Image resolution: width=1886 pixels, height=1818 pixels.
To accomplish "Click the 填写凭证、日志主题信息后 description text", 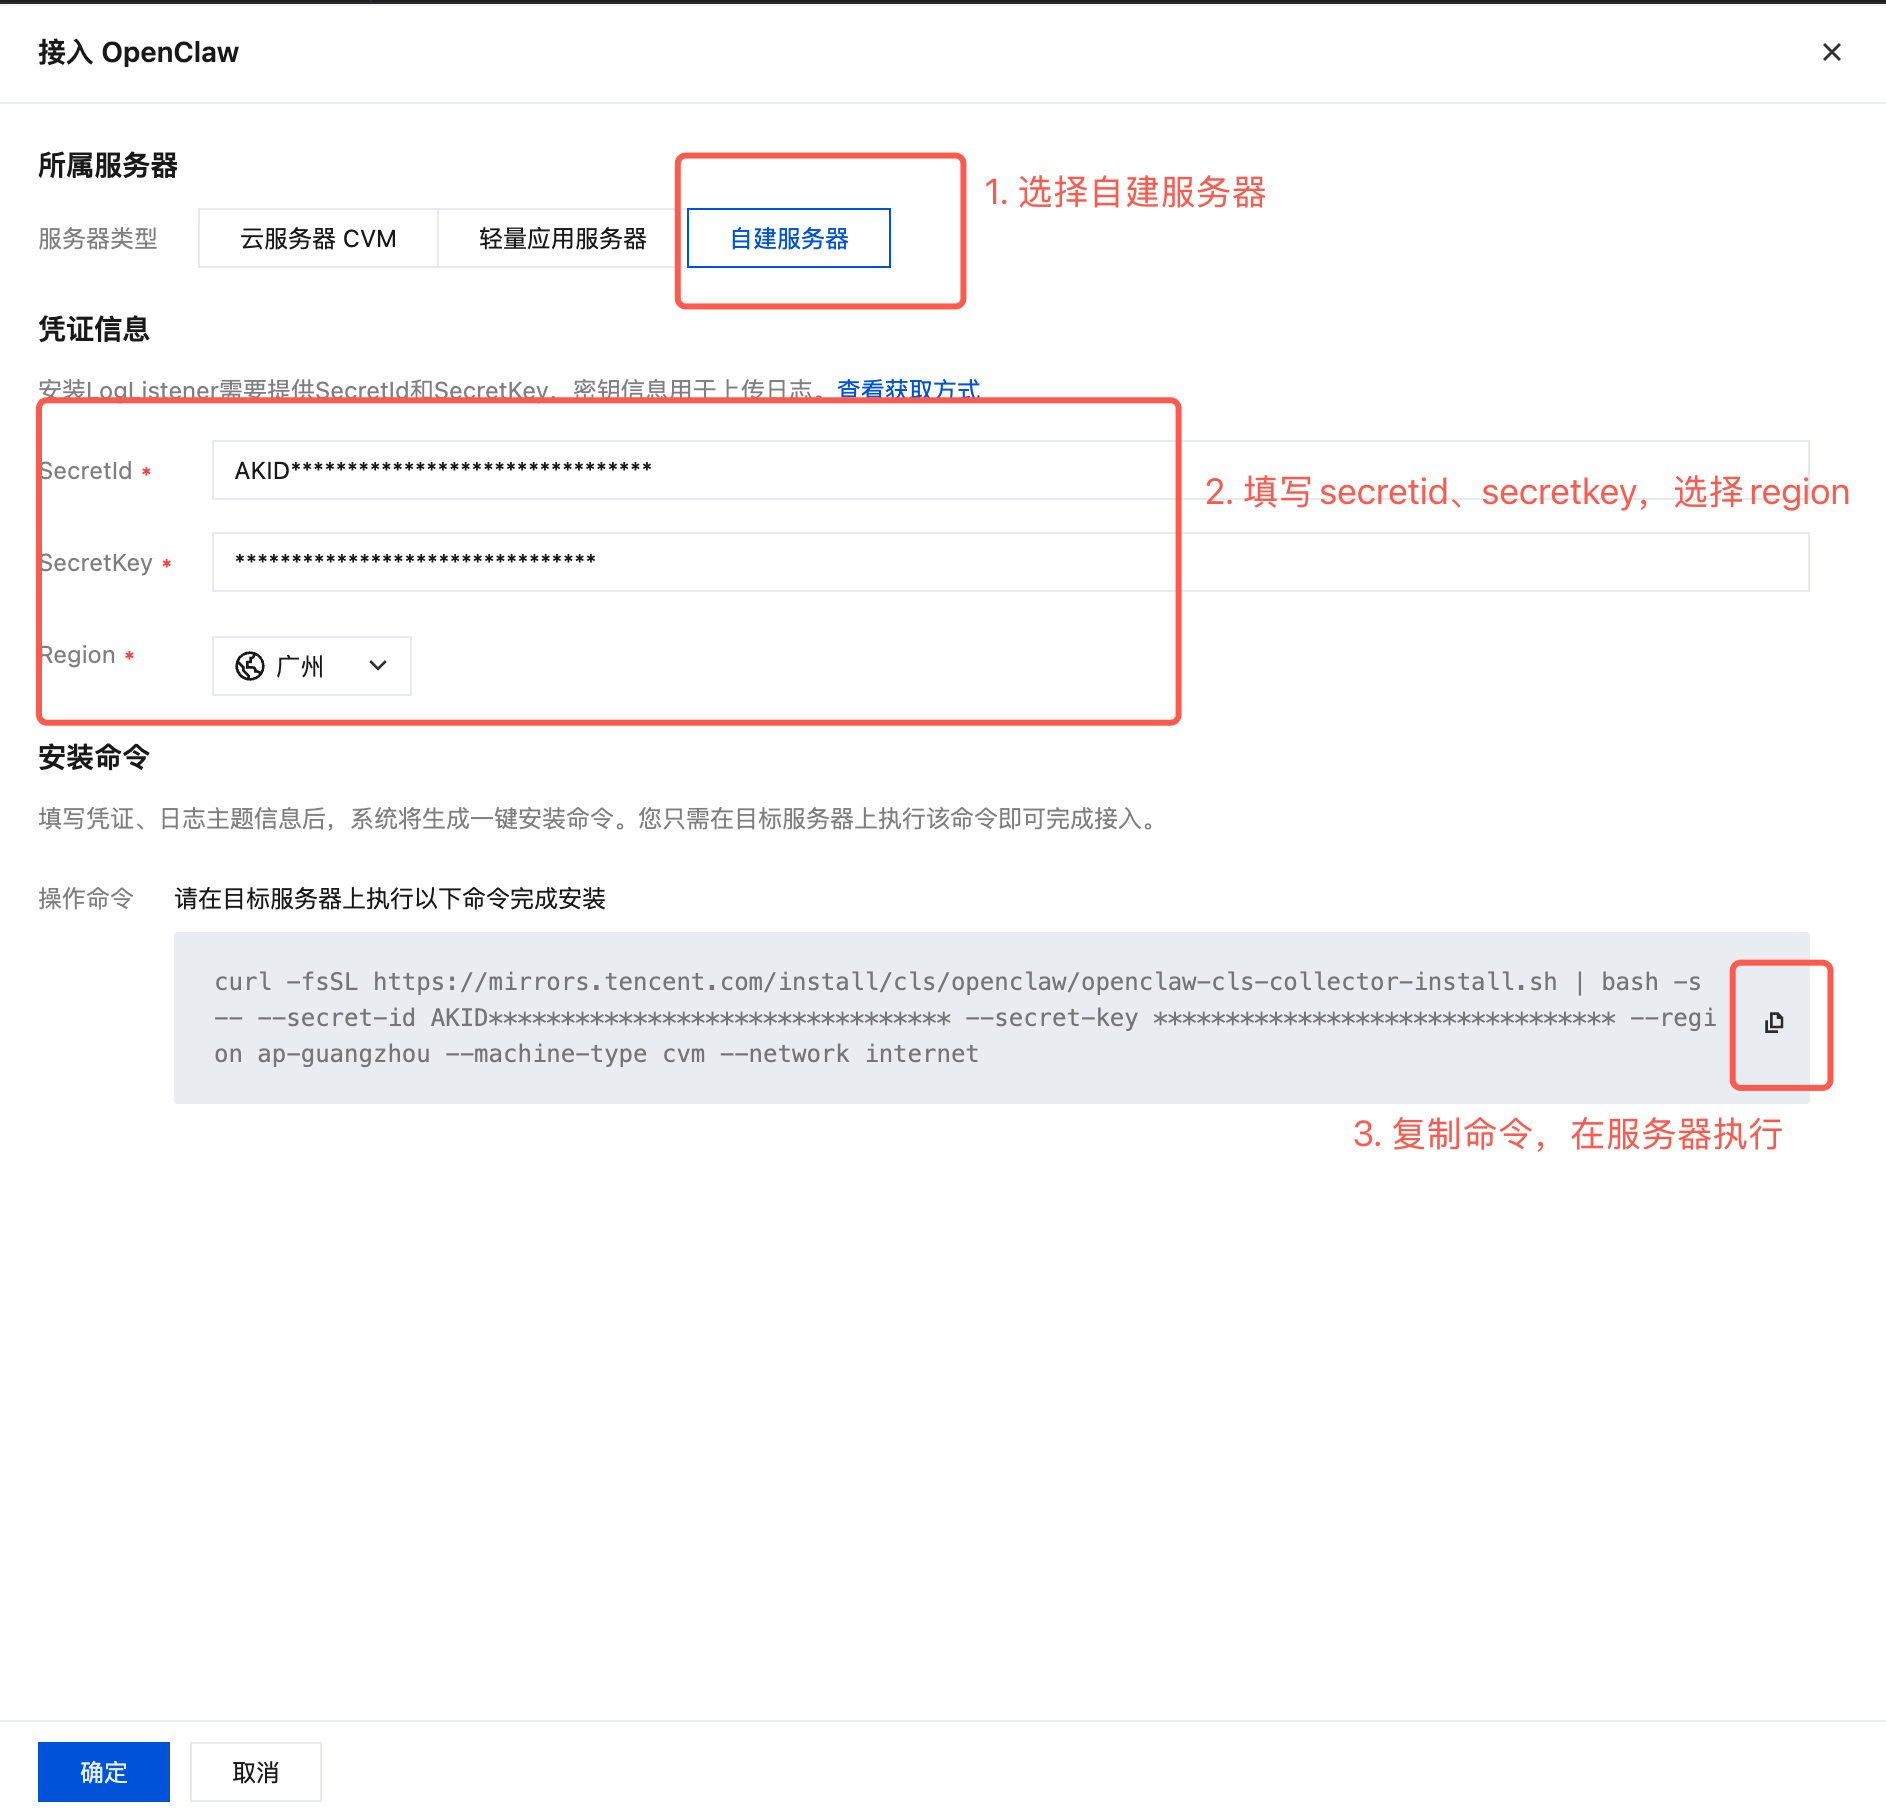I will tap(600, 819).
